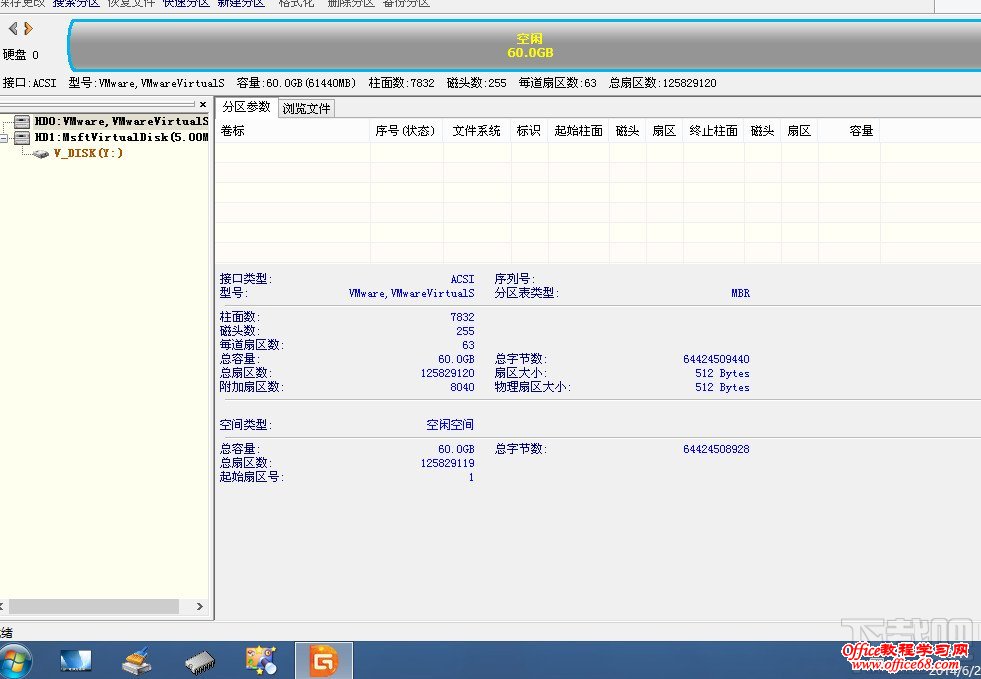Click the 快速分区 toolbar button

pos(186,4)
